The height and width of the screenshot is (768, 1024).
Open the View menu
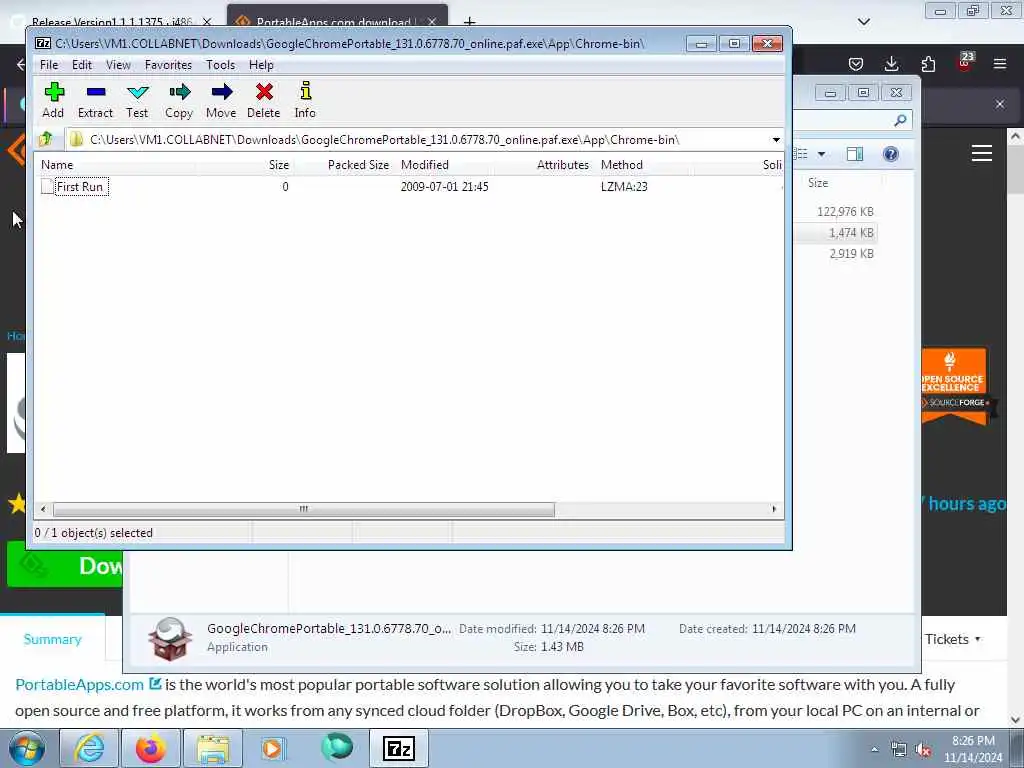tap(118, 65)
